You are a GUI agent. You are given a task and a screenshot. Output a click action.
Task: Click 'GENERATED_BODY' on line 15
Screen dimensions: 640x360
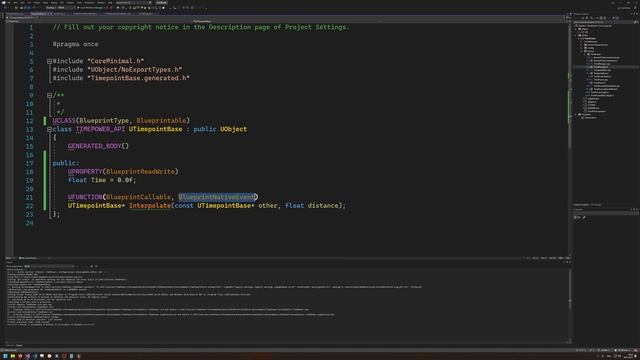coord(94,146)
